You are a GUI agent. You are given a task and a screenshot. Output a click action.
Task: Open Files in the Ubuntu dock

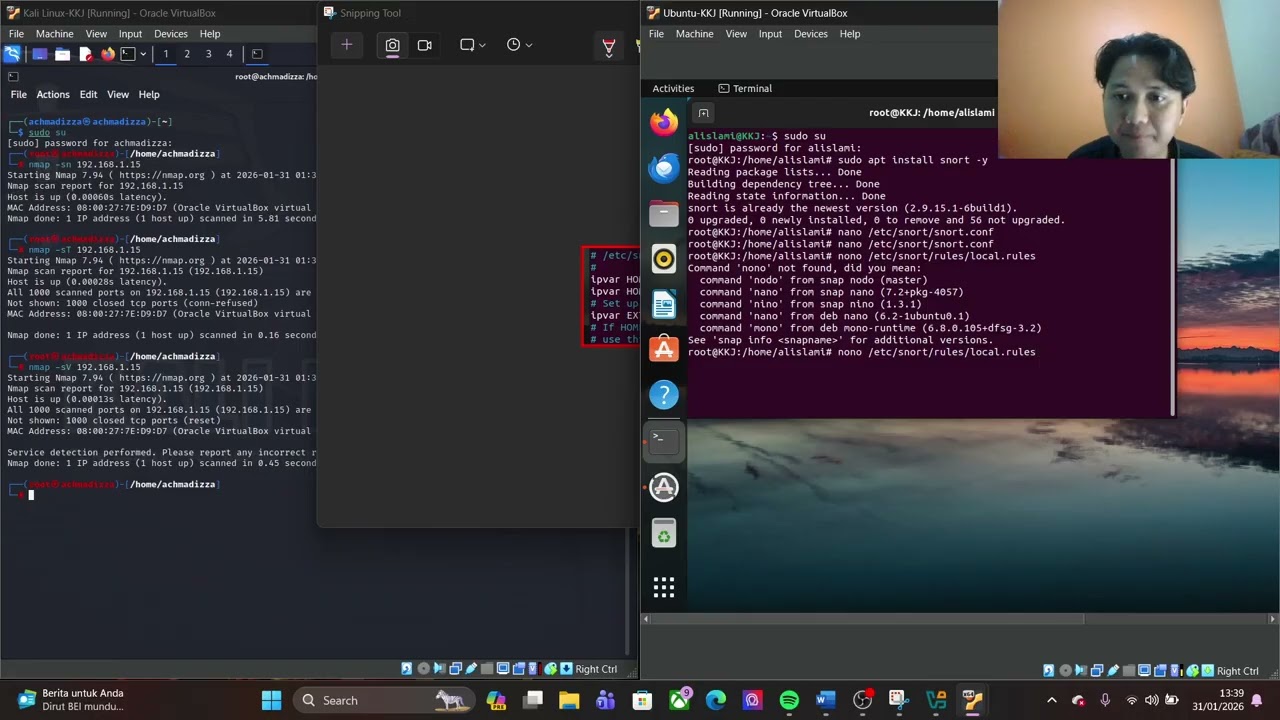(664, 213)
